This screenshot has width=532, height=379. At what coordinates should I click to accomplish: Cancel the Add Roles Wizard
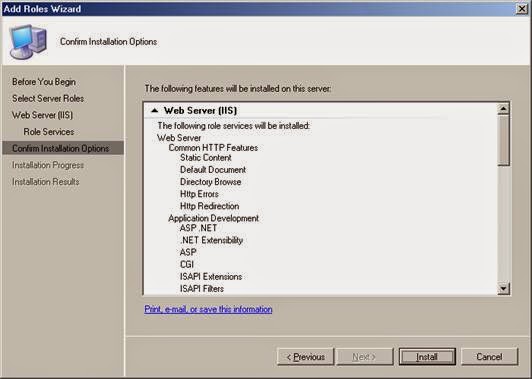click(x=489, y=357)
